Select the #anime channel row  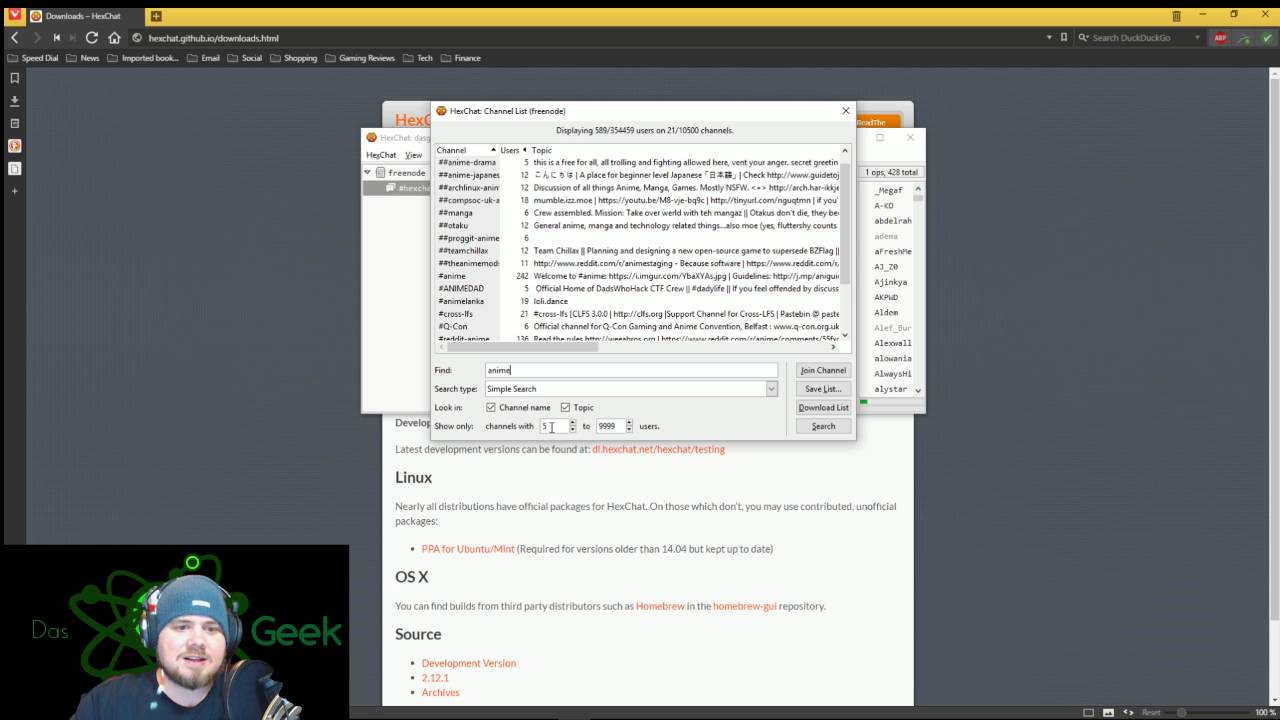tap(638, 276)
